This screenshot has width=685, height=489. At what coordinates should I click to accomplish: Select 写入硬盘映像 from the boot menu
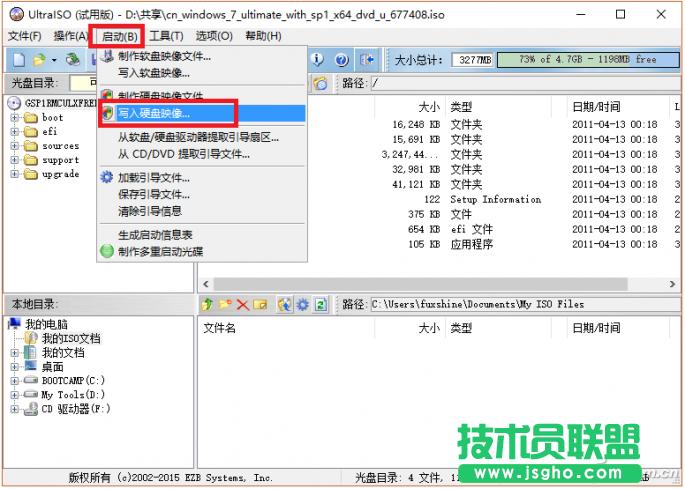pyautogui.click(x=154, y=114)
